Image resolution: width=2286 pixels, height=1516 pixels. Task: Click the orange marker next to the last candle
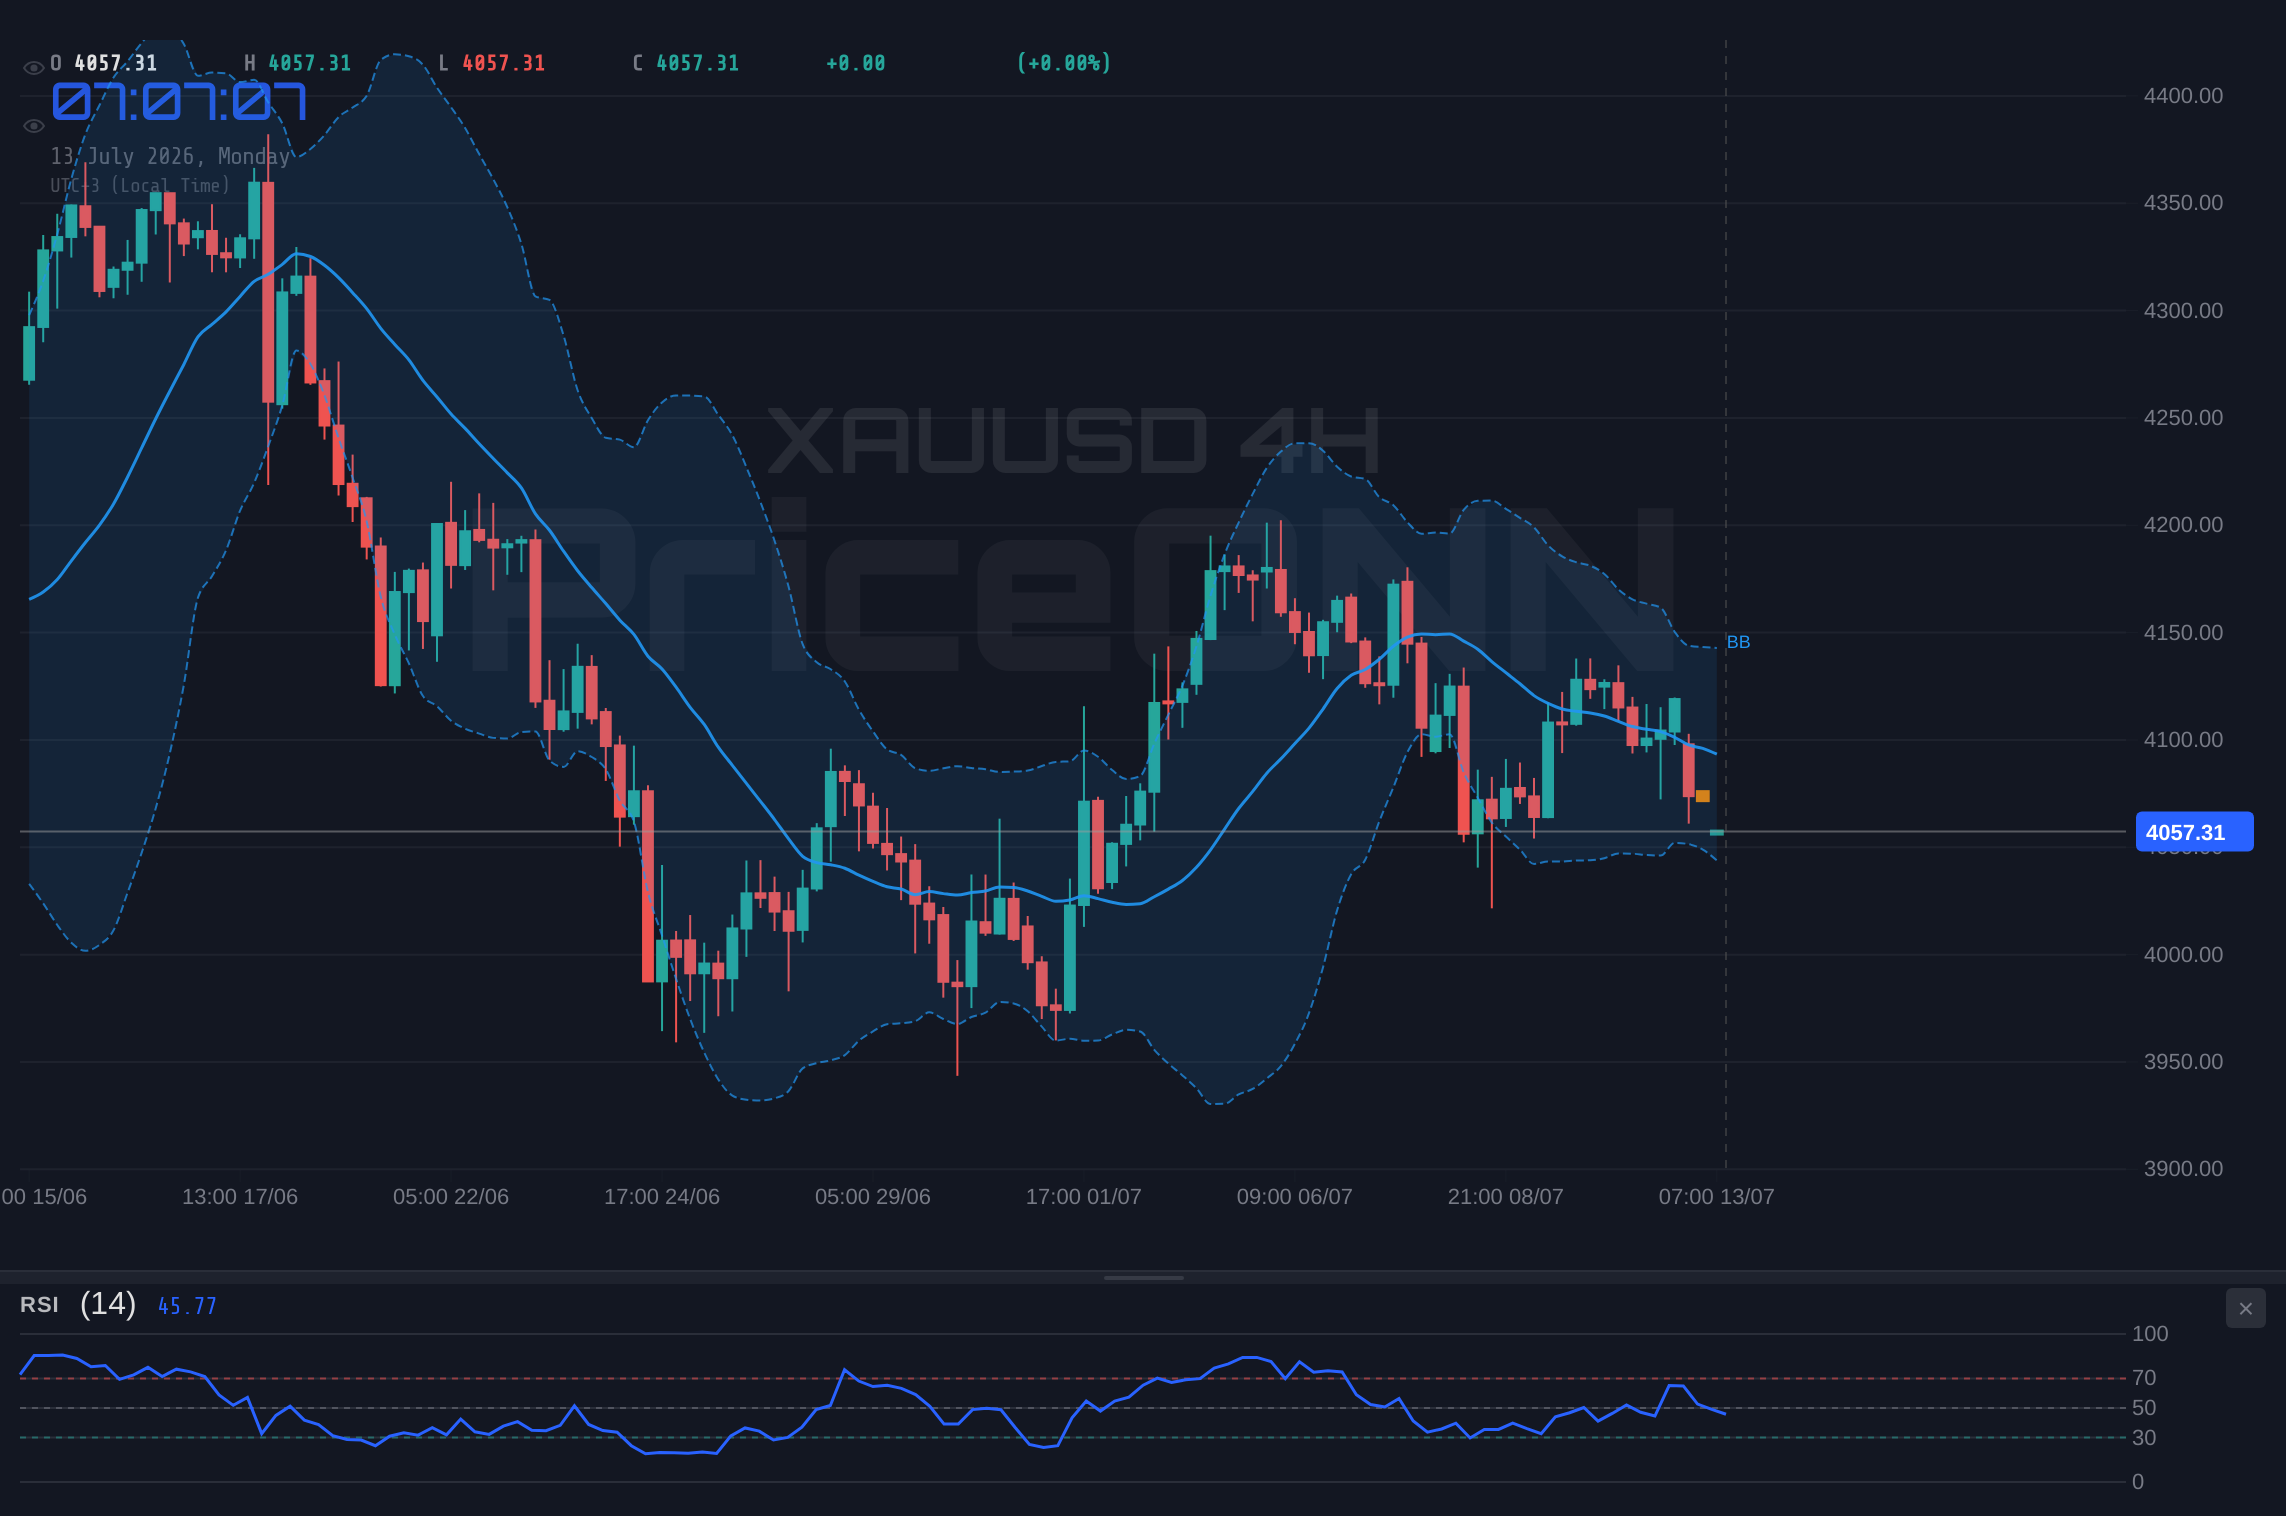[1703, 796]
